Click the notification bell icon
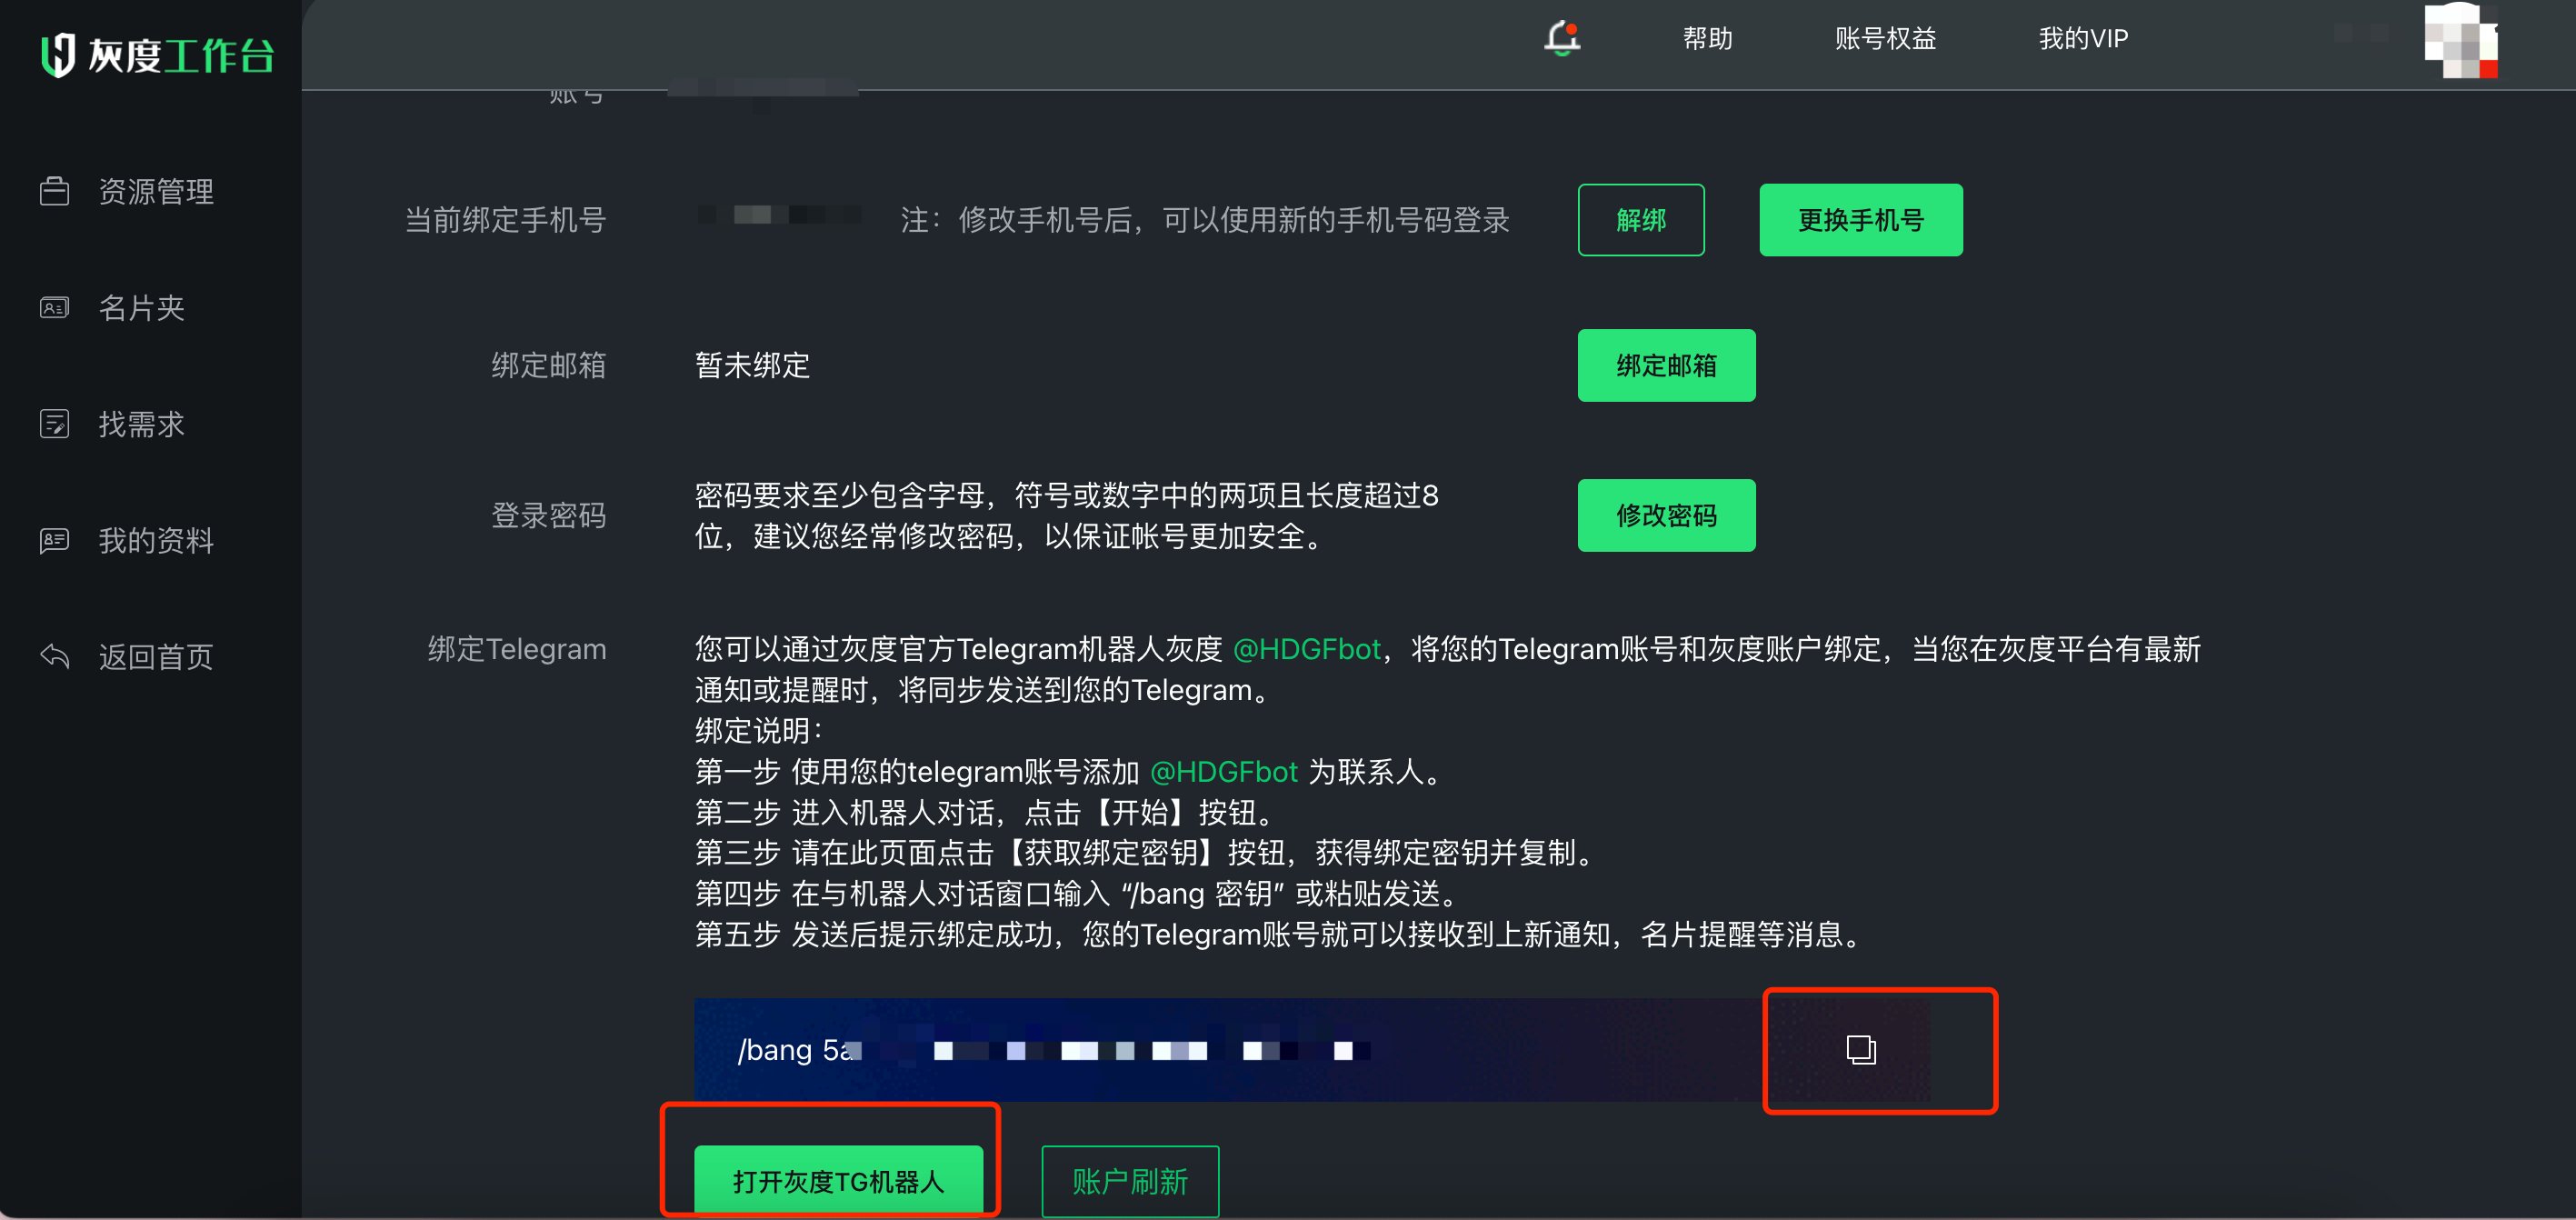The height and width of the screenshot is (1220, 2576). pos(1562,38)
